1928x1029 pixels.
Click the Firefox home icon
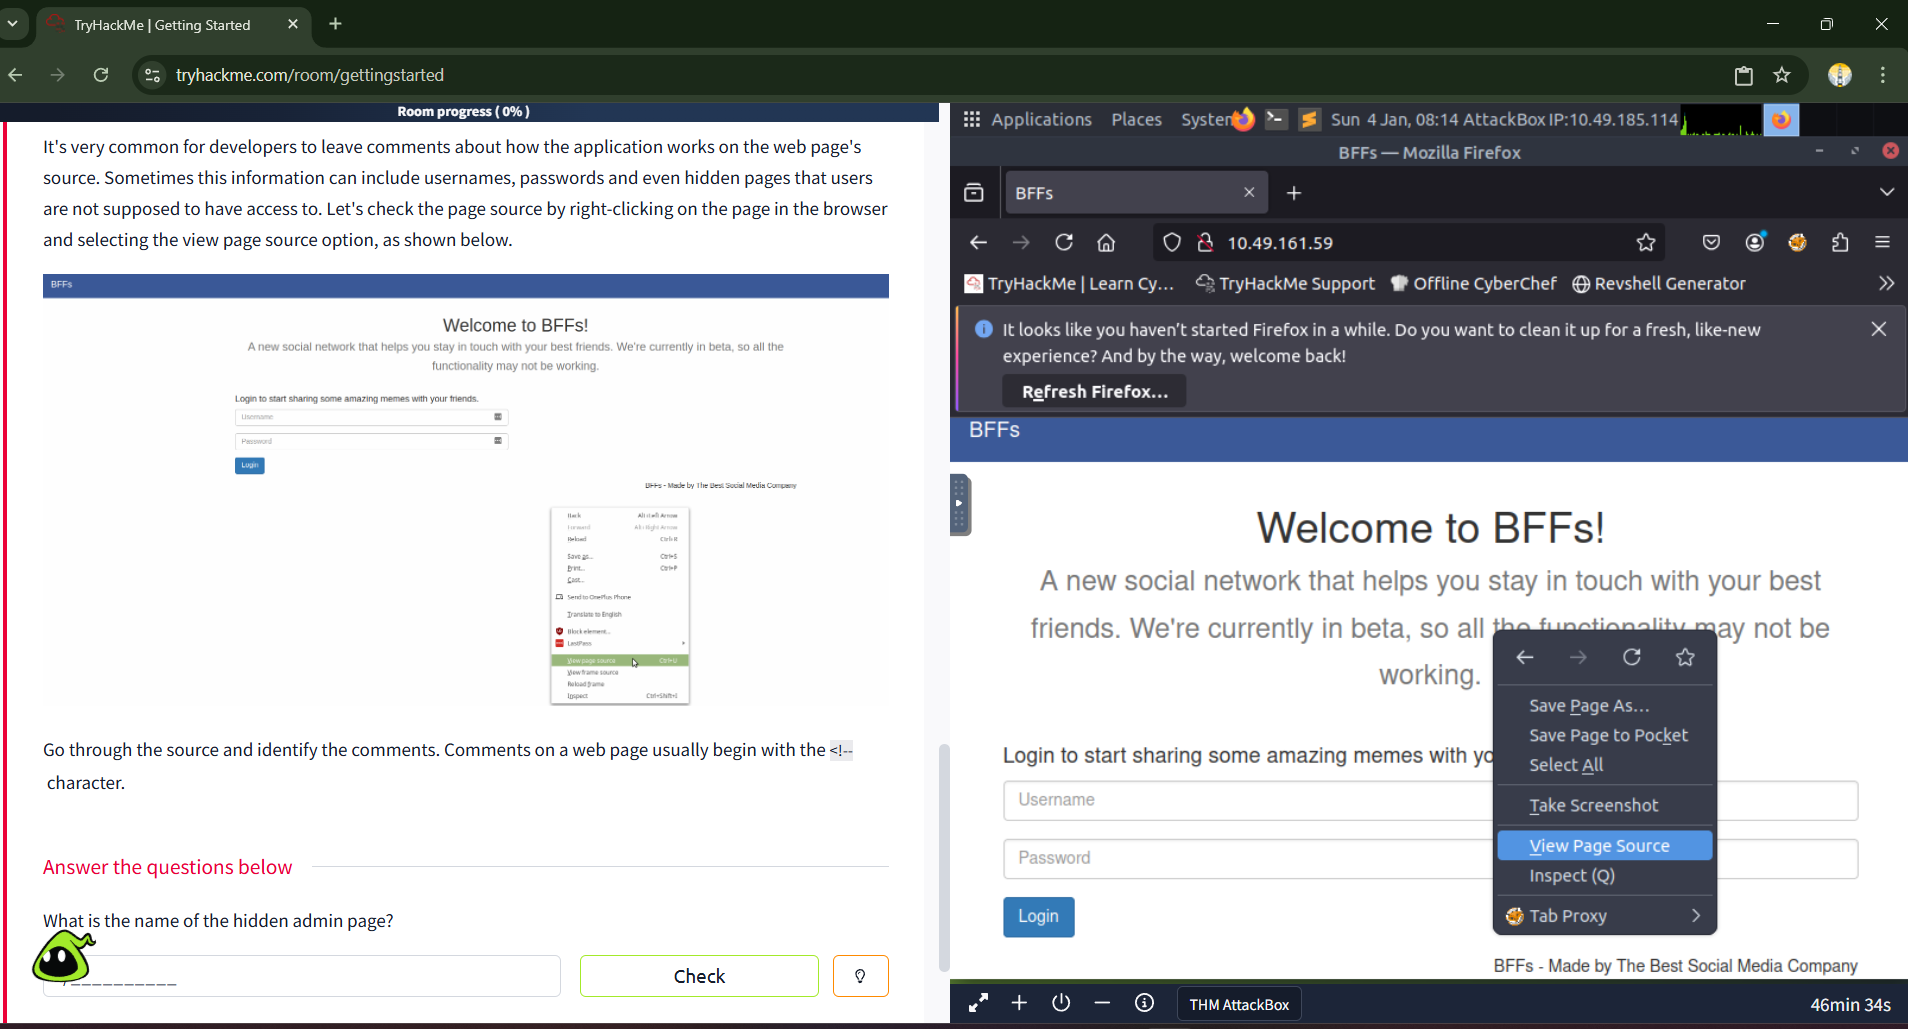[x=1106, y=243]
